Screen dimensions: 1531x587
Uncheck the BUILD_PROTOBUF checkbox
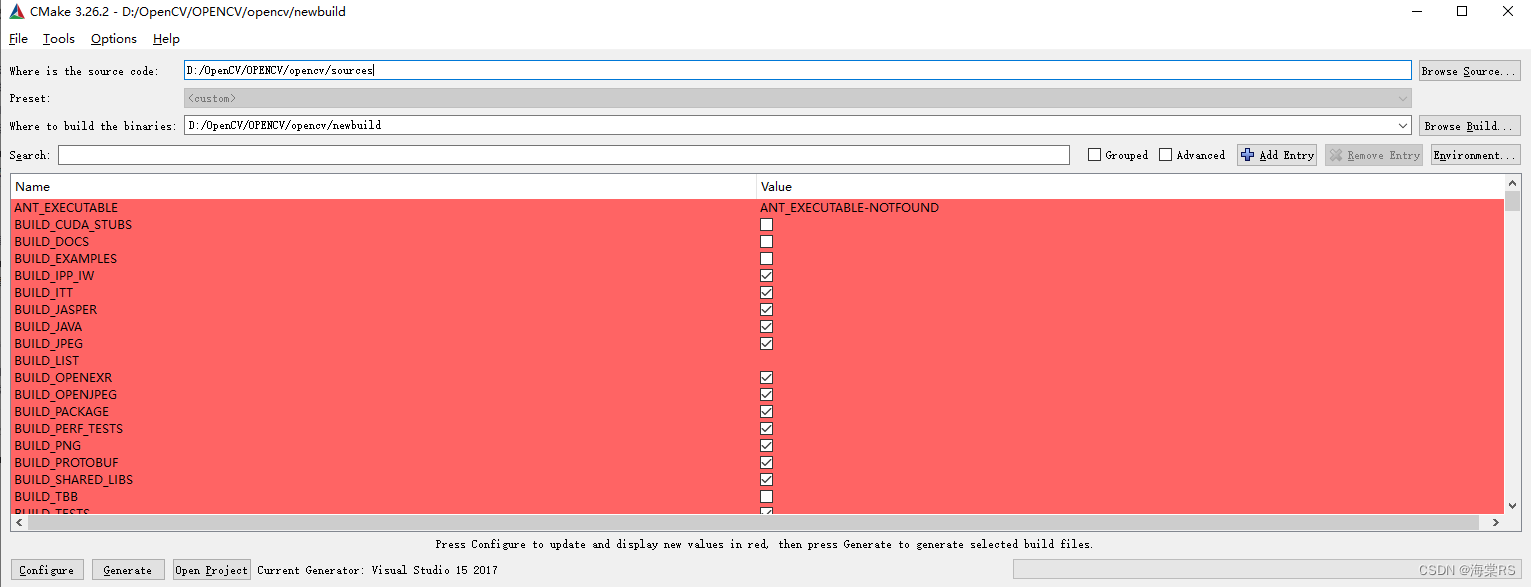click(766, 463)
